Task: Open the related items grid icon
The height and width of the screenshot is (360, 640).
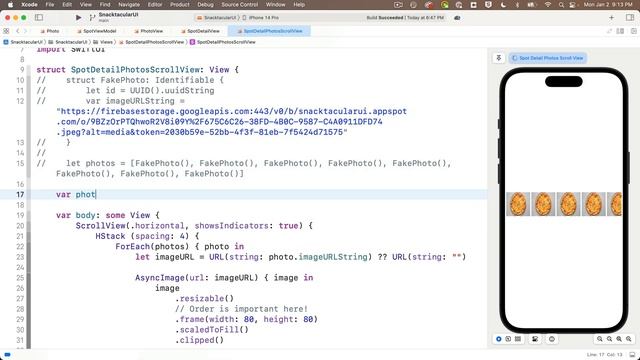Action: 6,31
